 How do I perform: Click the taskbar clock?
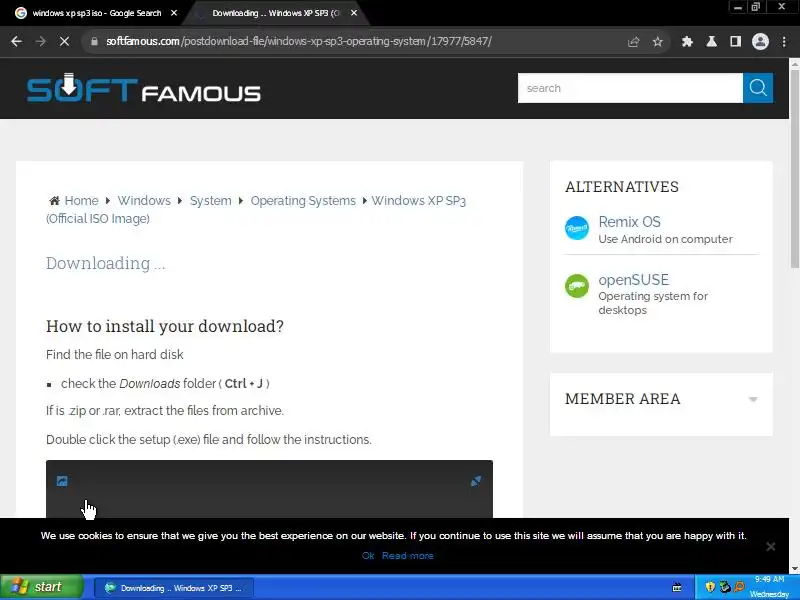769,587
